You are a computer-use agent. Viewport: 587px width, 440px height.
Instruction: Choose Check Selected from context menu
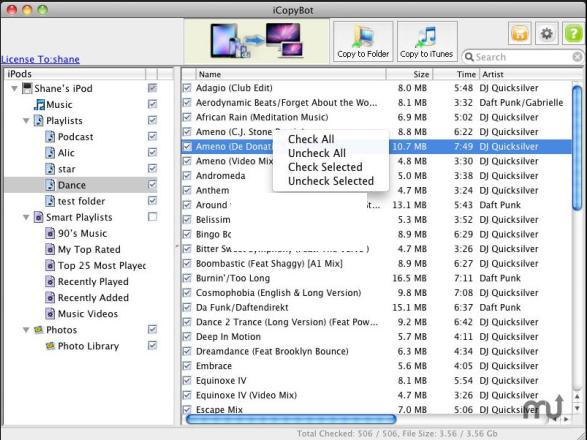tap(325, 167)
